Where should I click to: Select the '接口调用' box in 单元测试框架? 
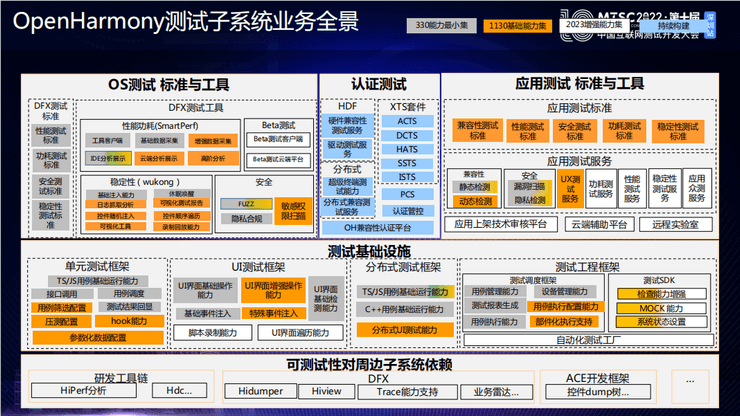click(62, 294)
